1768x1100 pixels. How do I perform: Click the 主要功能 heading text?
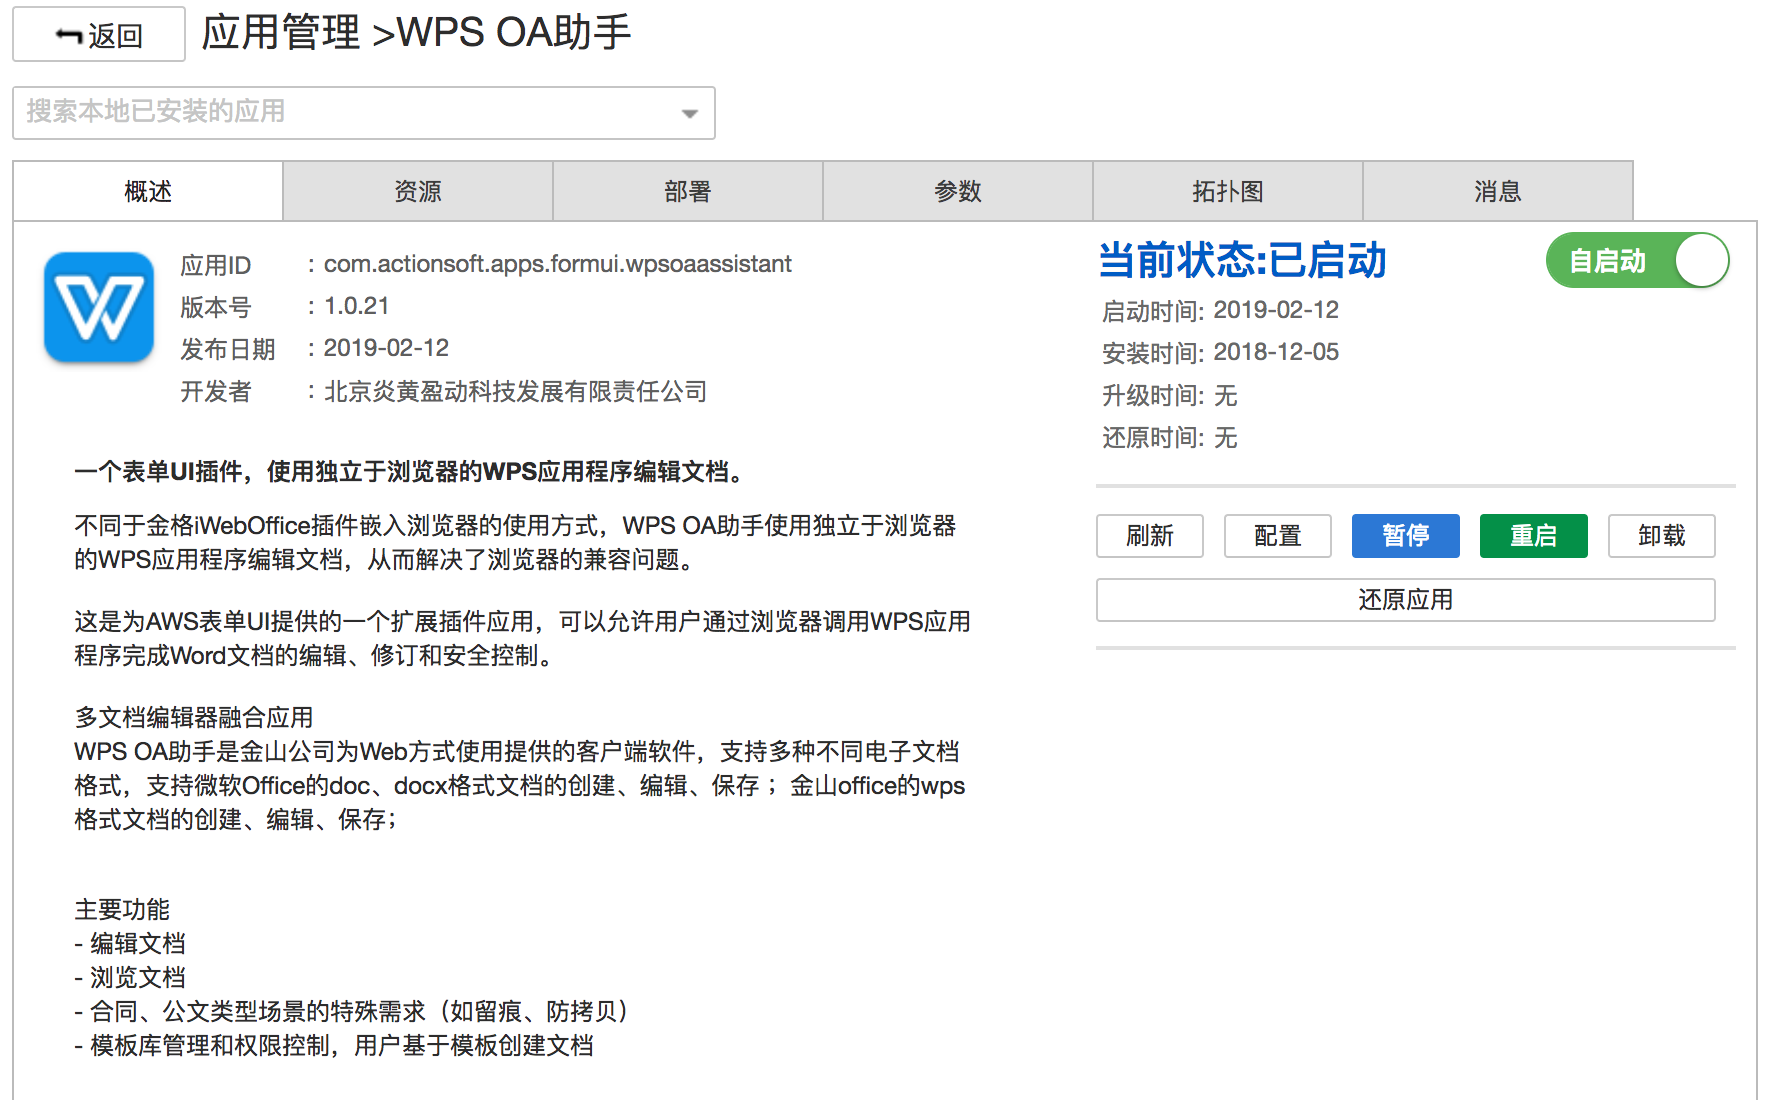coord(122,909)
